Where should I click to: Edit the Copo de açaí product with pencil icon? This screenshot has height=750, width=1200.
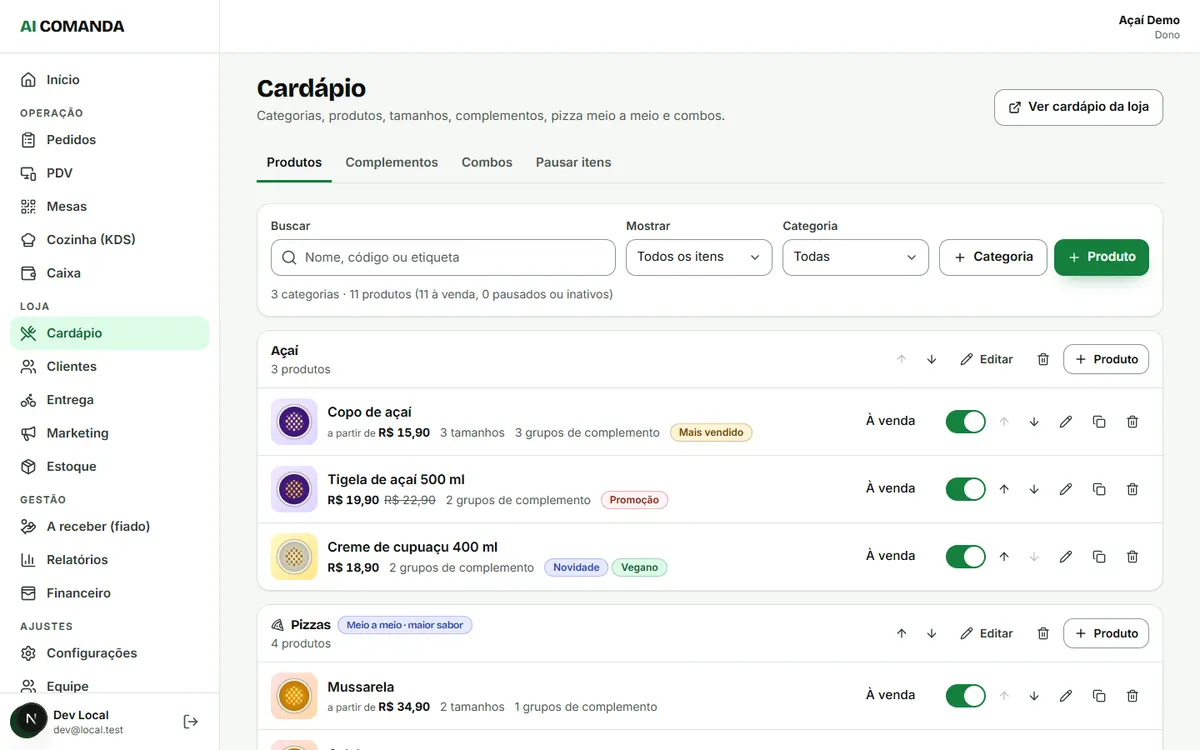tap(1066, 422)
